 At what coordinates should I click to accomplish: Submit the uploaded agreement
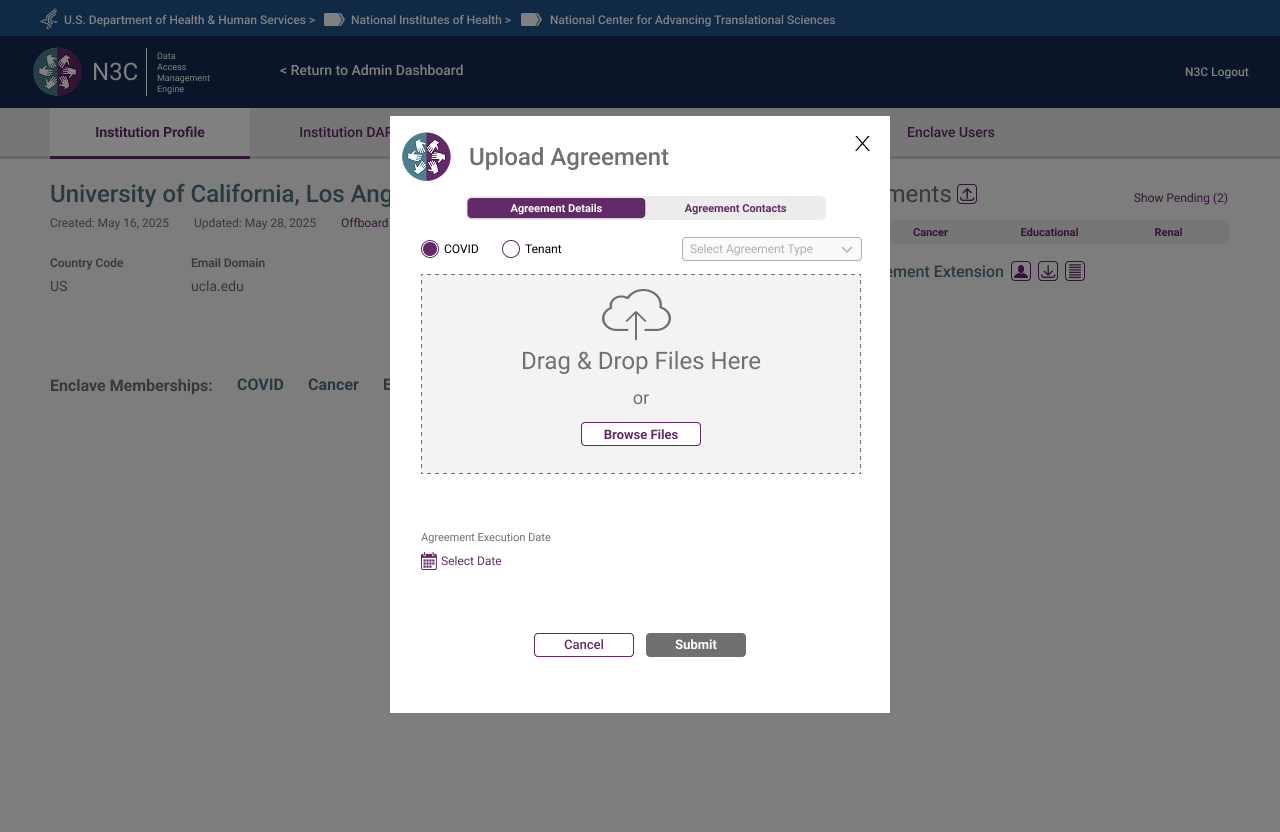(x=695, y=644)
